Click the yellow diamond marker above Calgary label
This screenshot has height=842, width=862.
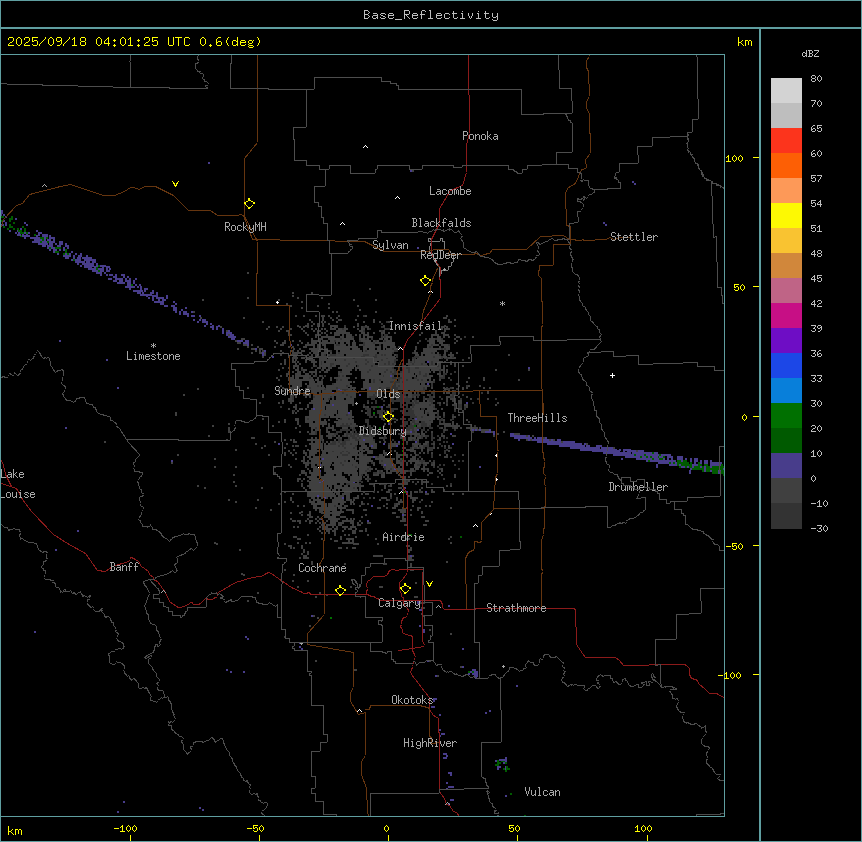tap(405, 588)
